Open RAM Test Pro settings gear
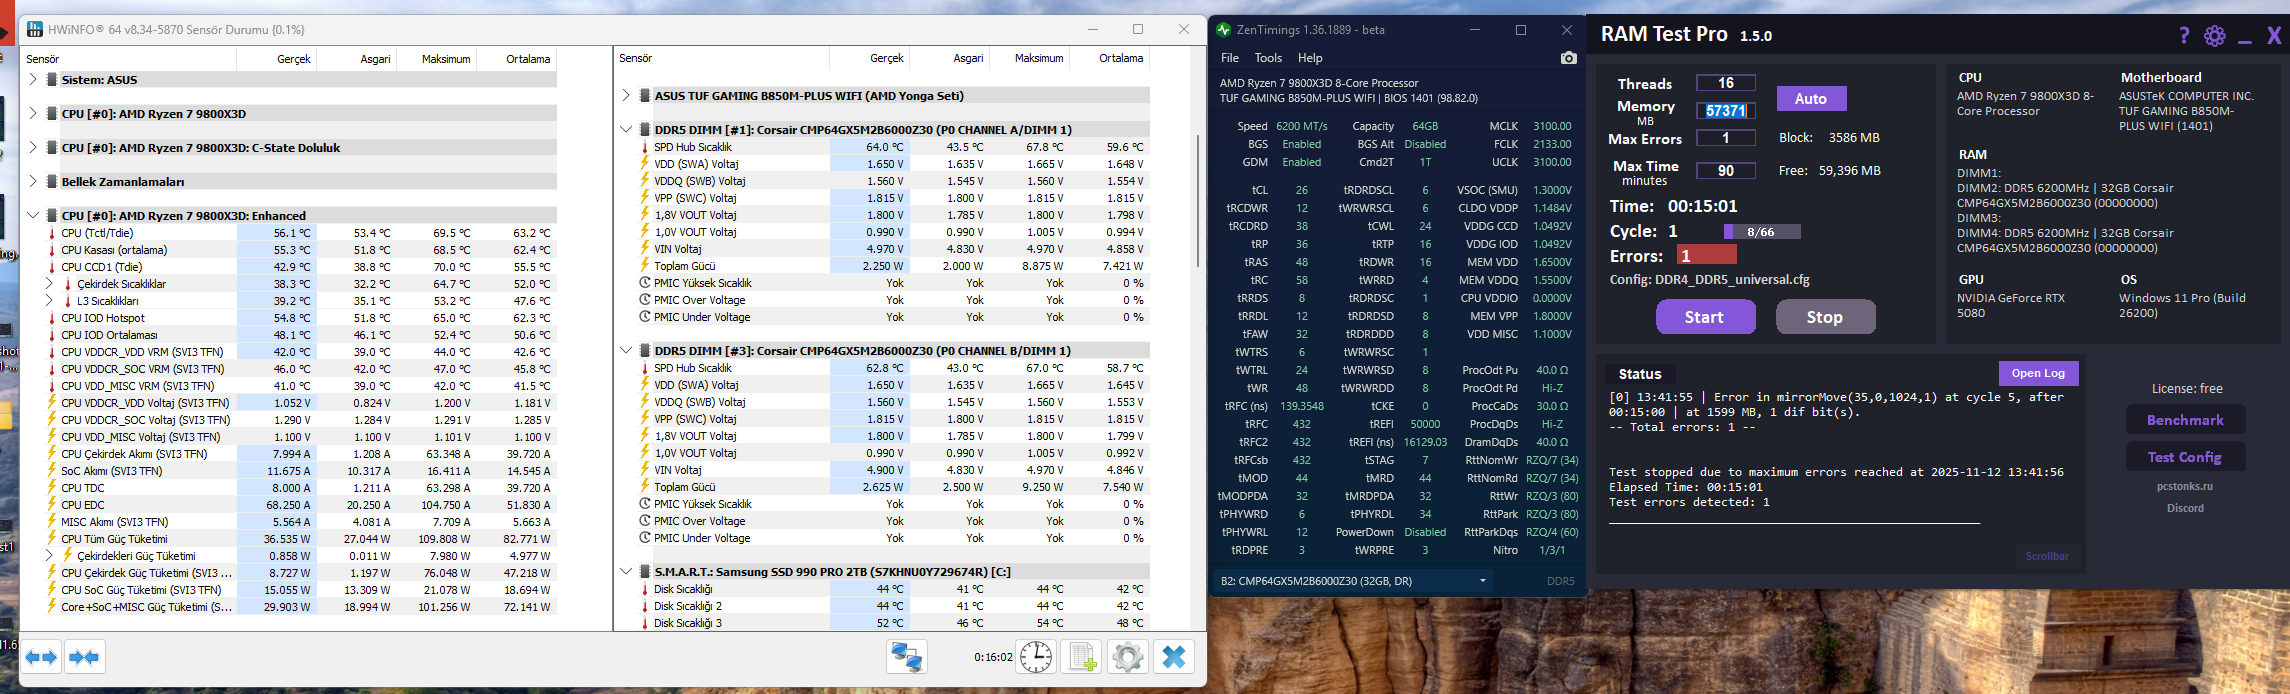The height and width of the screenshot is (694, 2290). point(2214,36)
